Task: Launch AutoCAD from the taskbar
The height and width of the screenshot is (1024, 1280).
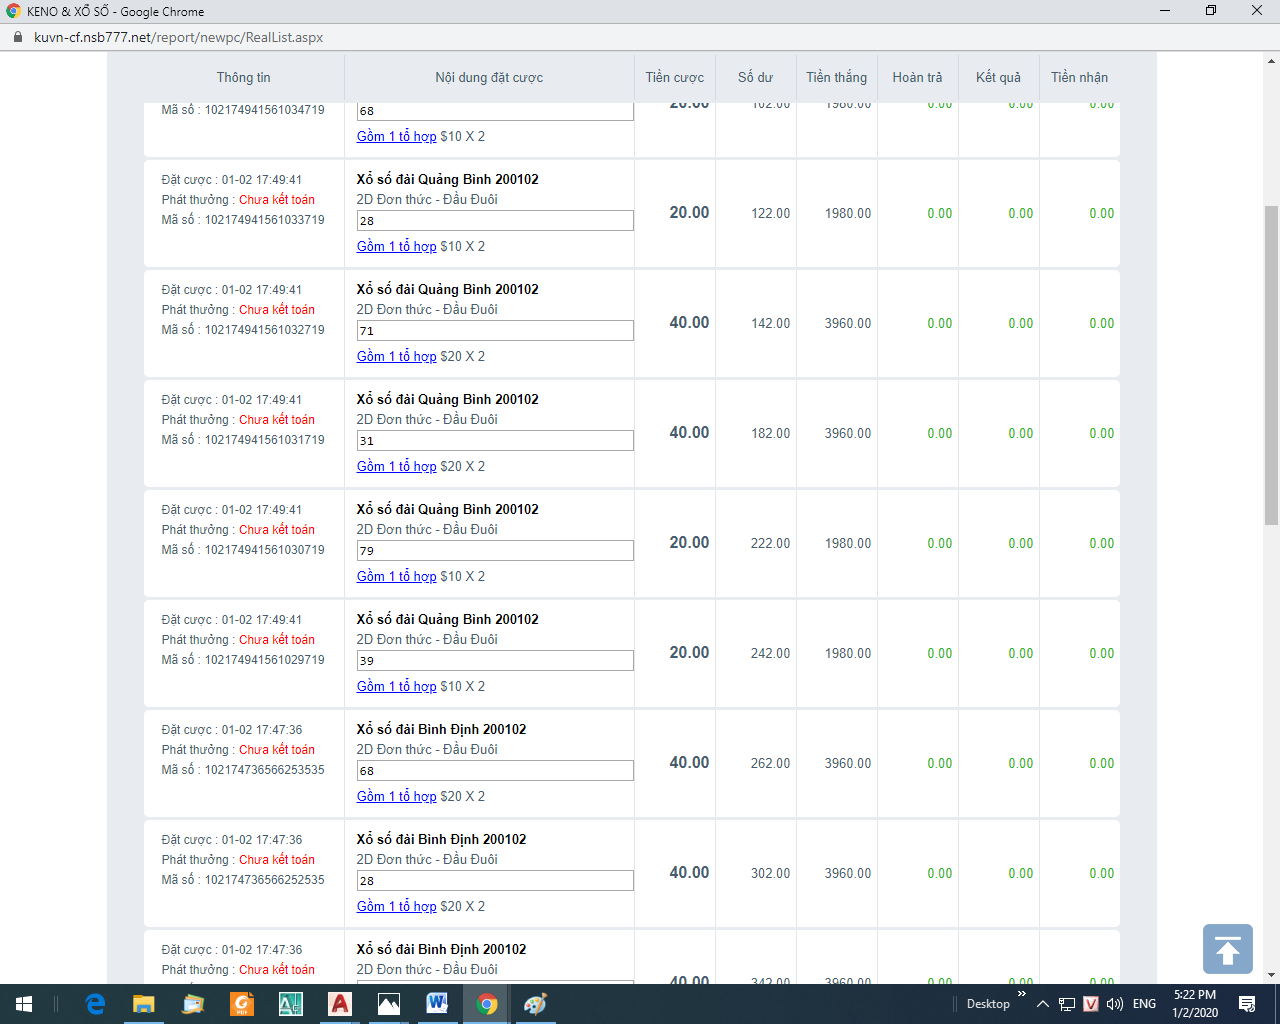Action: pos(340,1004)
